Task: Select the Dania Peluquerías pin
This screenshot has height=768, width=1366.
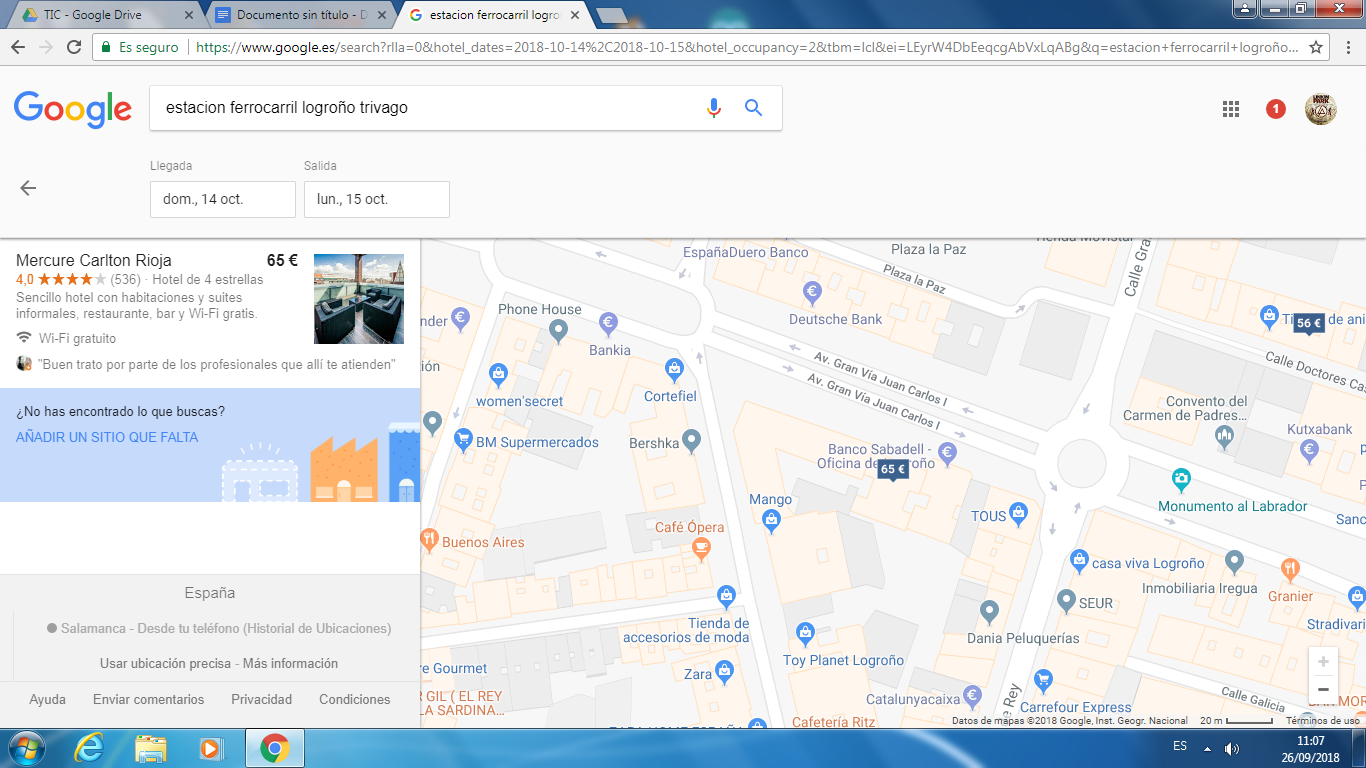Action: [x=989, y=611]
